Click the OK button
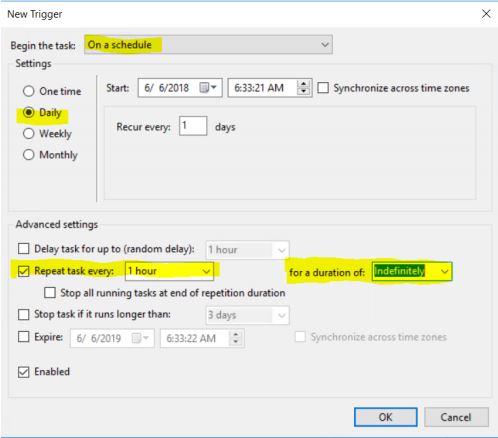 pyautogui.click(x=386, y=417)
